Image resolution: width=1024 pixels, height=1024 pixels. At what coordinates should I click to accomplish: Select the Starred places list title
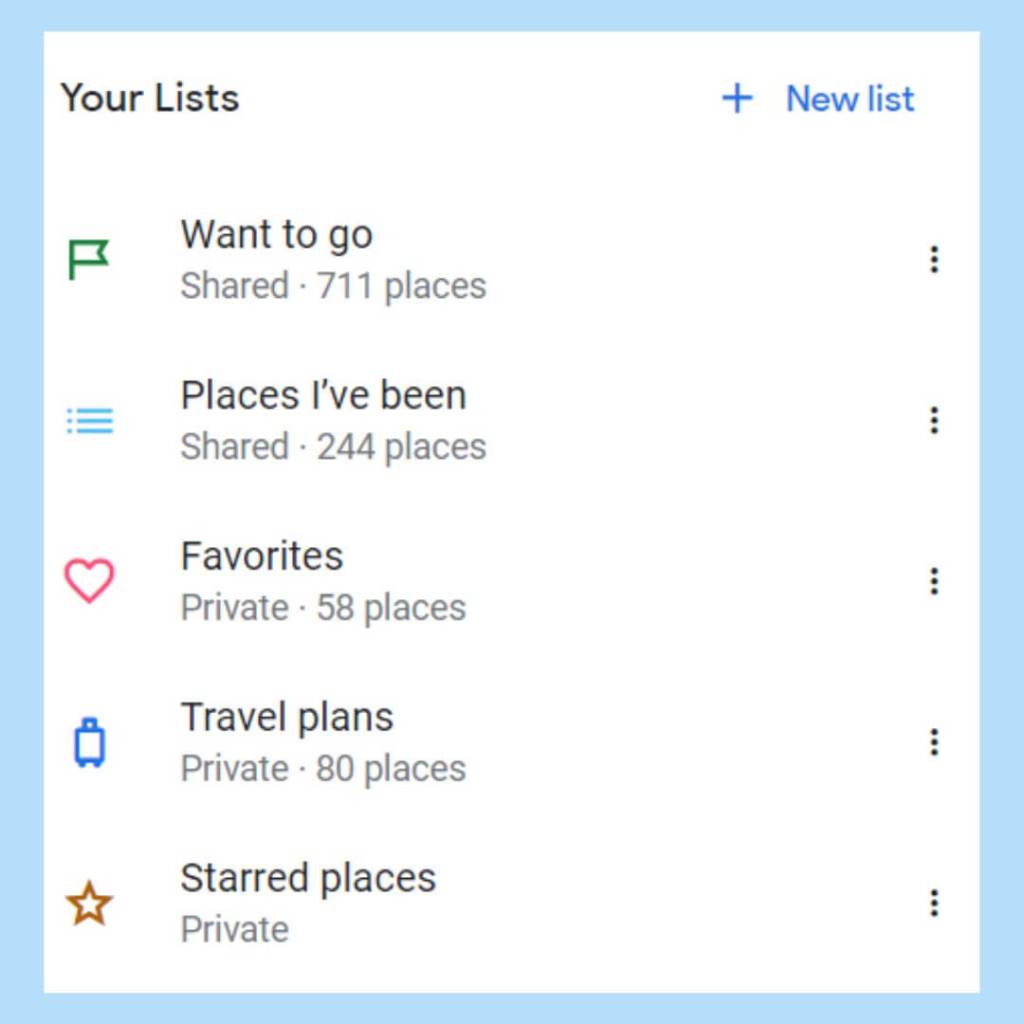(x=308, y=878)
